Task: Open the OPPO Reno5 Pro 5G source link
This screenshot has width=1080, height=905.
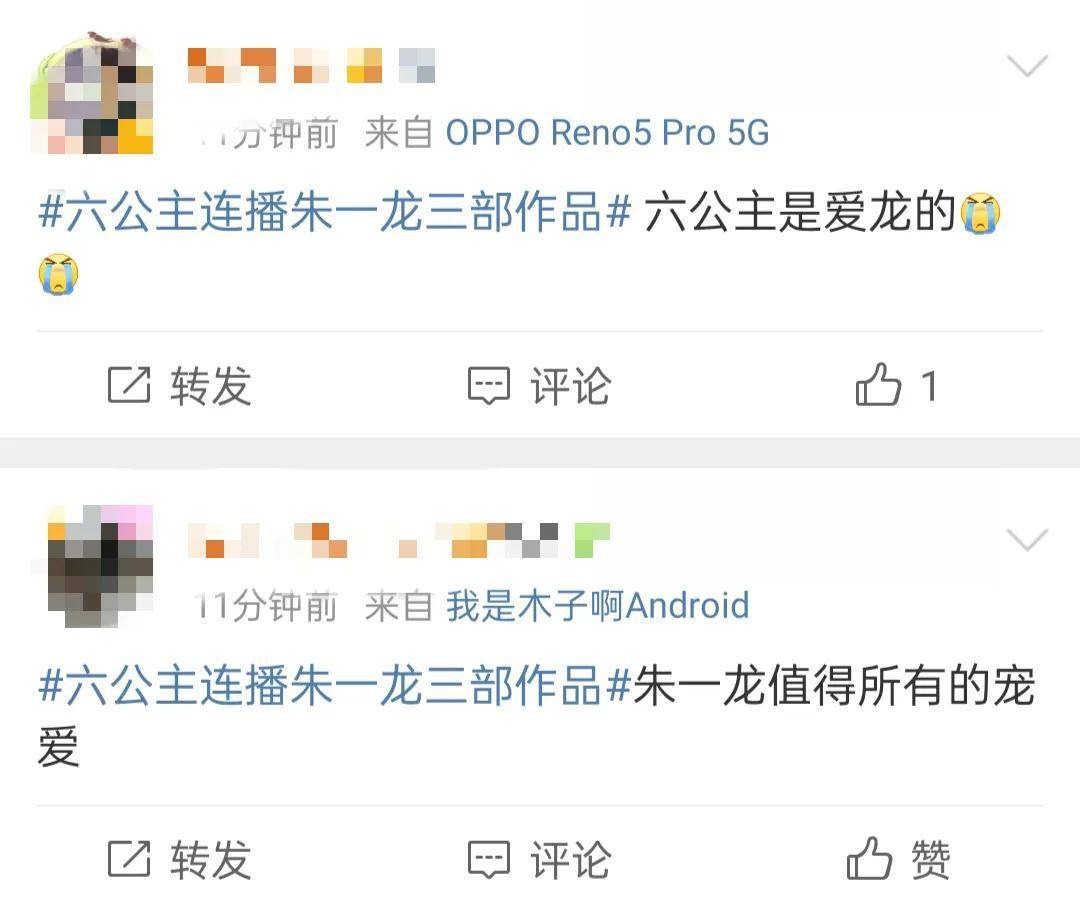Action: [607, 132]
